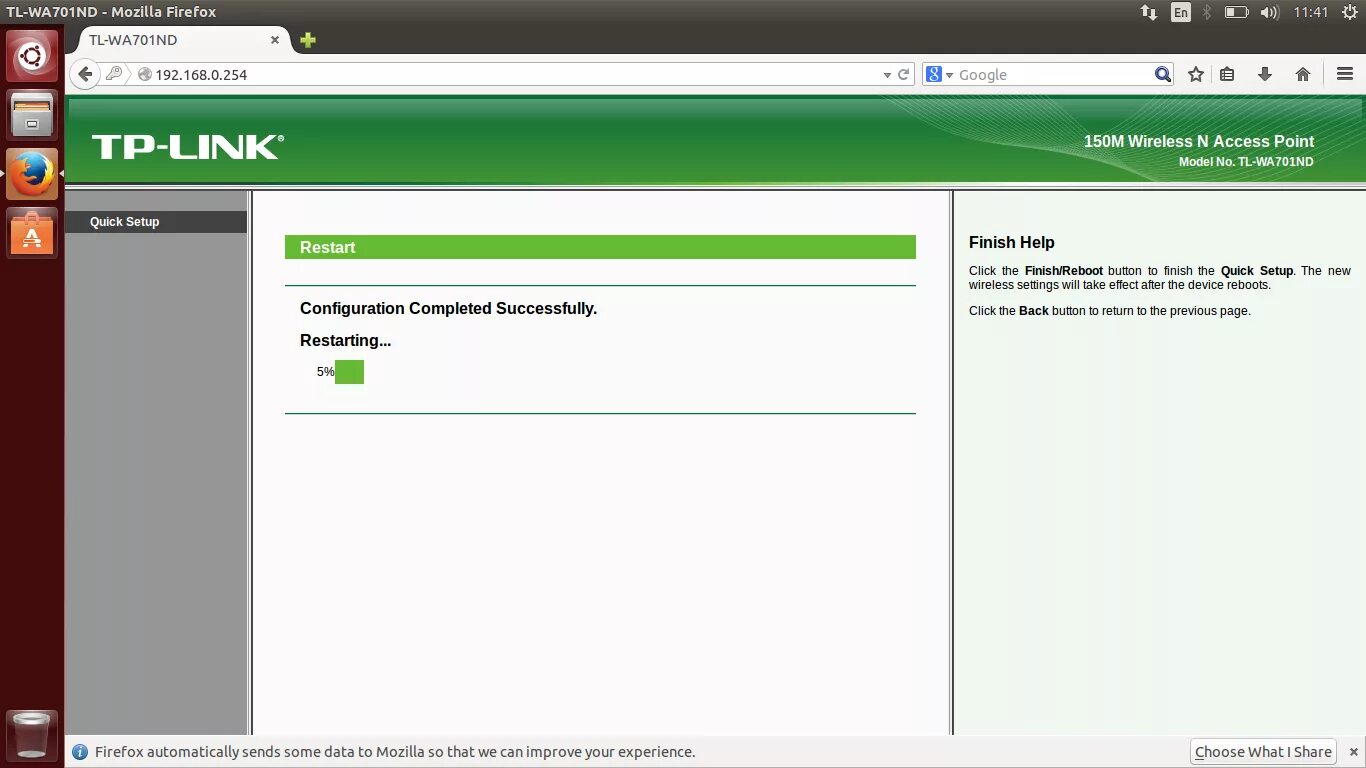Open the Firefox hamburger menu

1345,75
